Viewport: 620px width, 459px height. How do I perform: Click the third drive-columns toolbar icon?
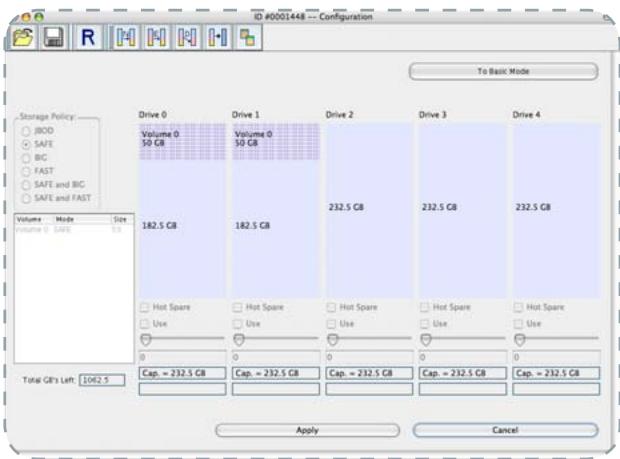(x=187, y=38)
